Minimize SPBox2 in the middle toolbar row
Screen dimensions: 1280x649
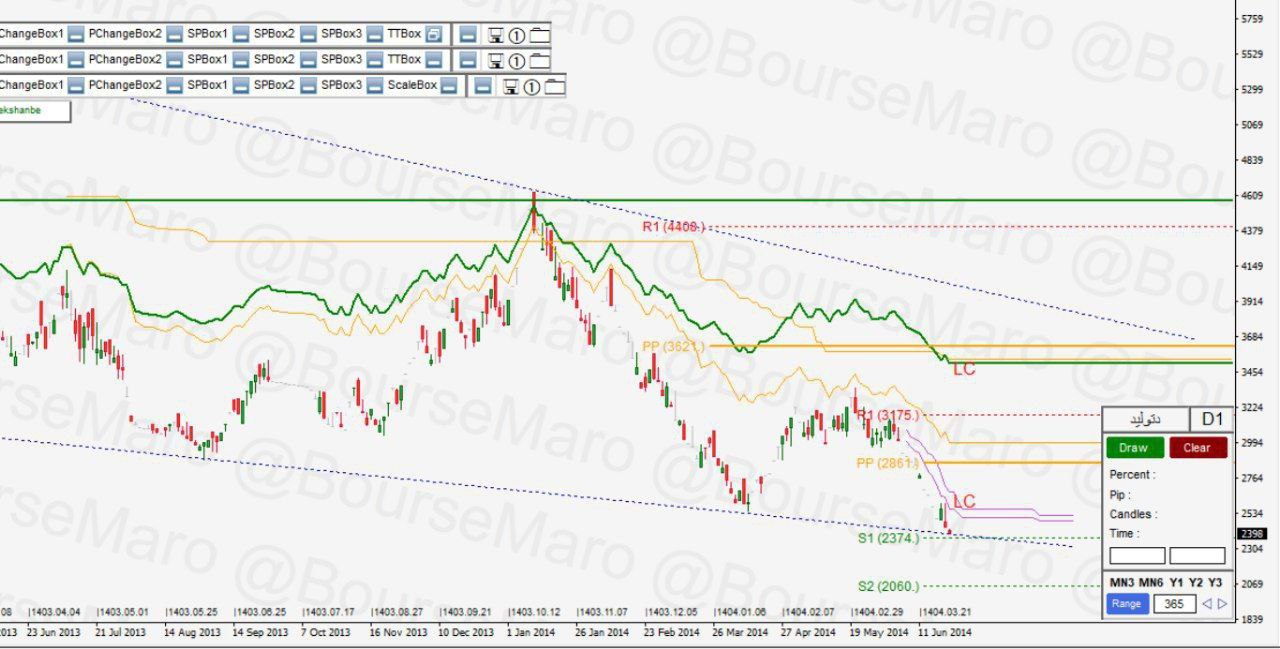308,60
